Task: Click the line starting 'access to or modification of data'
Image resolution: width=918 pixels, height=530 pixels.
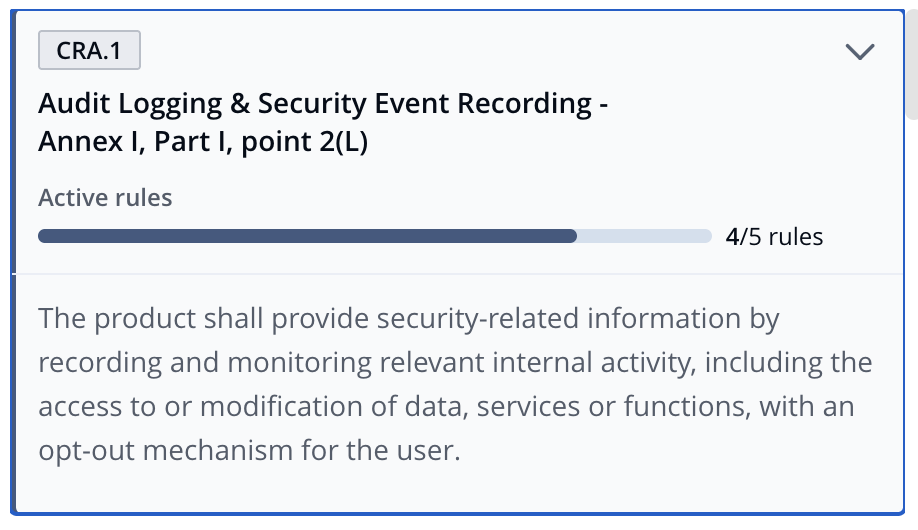Action: point(446,406)
